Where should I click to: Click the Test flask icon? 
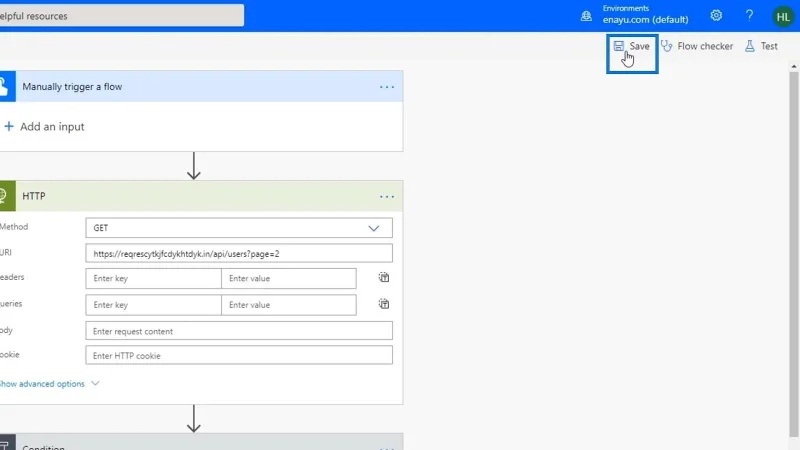[x=749, y=46]
